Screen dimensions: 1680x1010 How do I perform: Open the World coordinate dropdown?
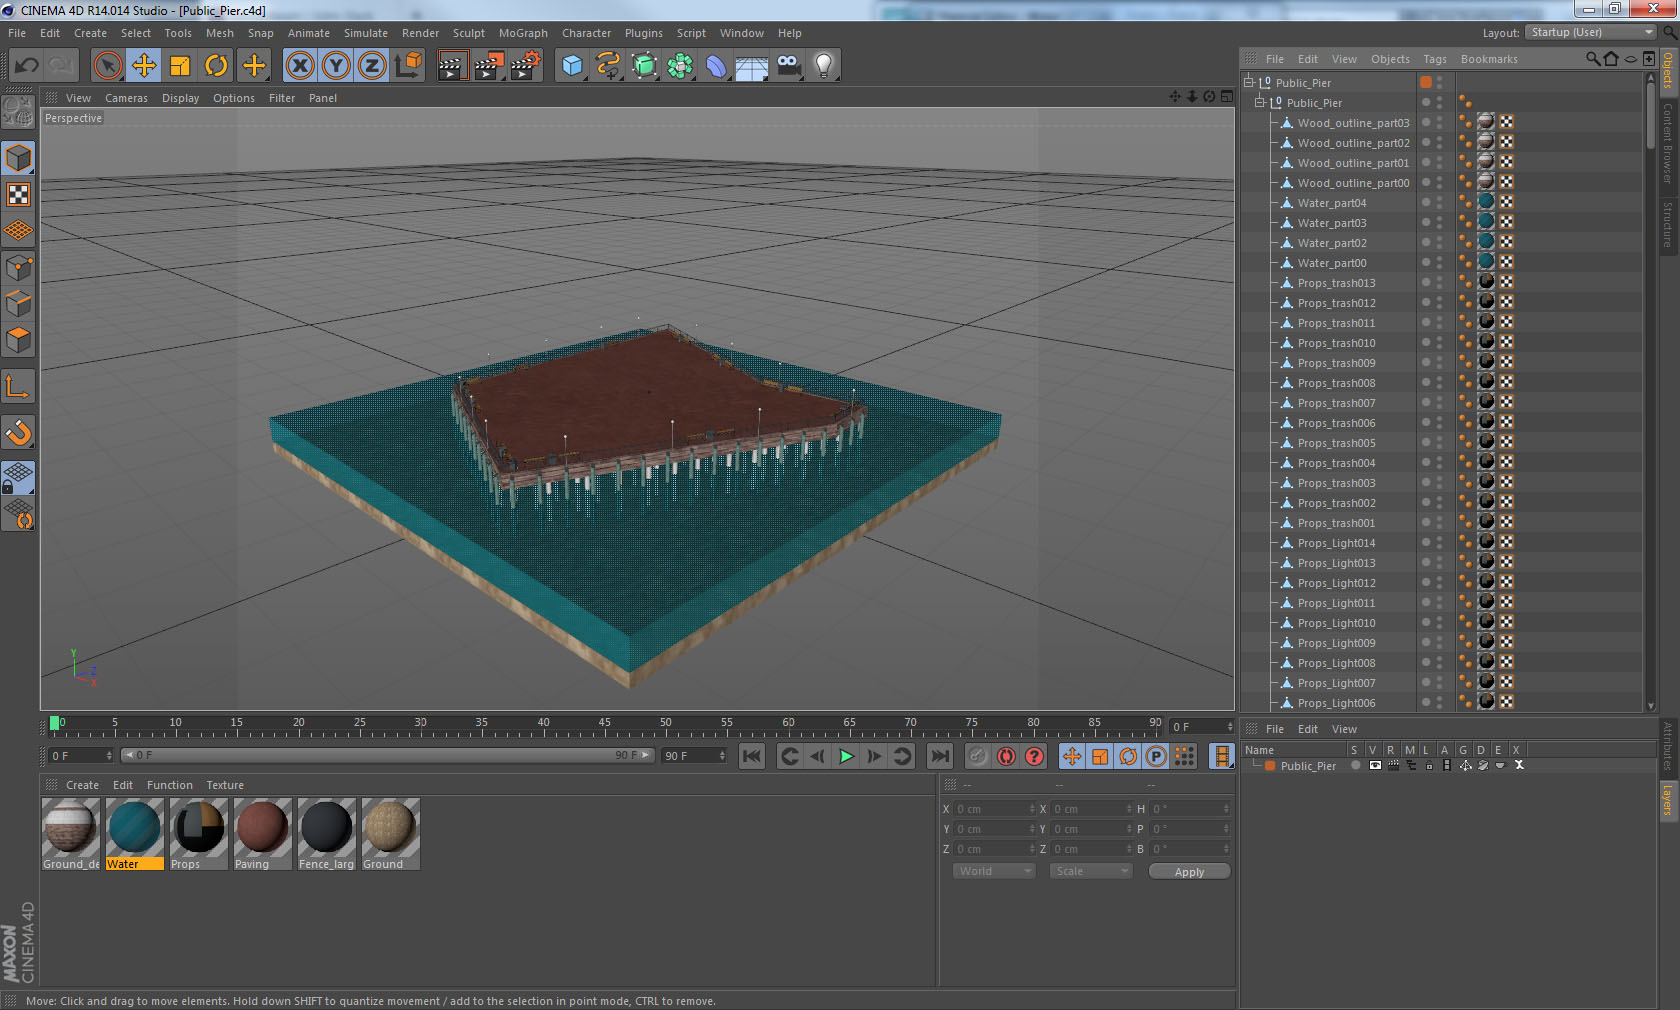[x=994, y=871]
